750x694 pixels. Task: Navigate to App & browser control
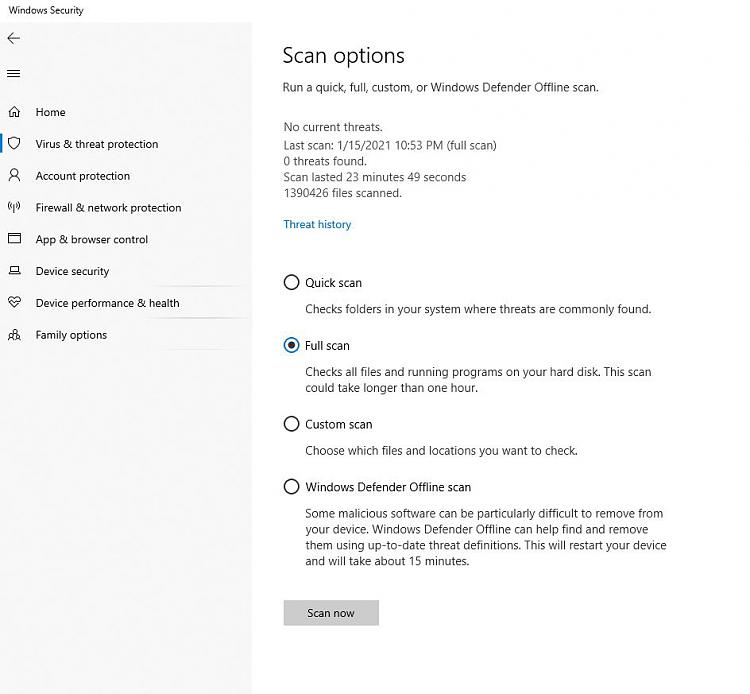coord(92,240)
